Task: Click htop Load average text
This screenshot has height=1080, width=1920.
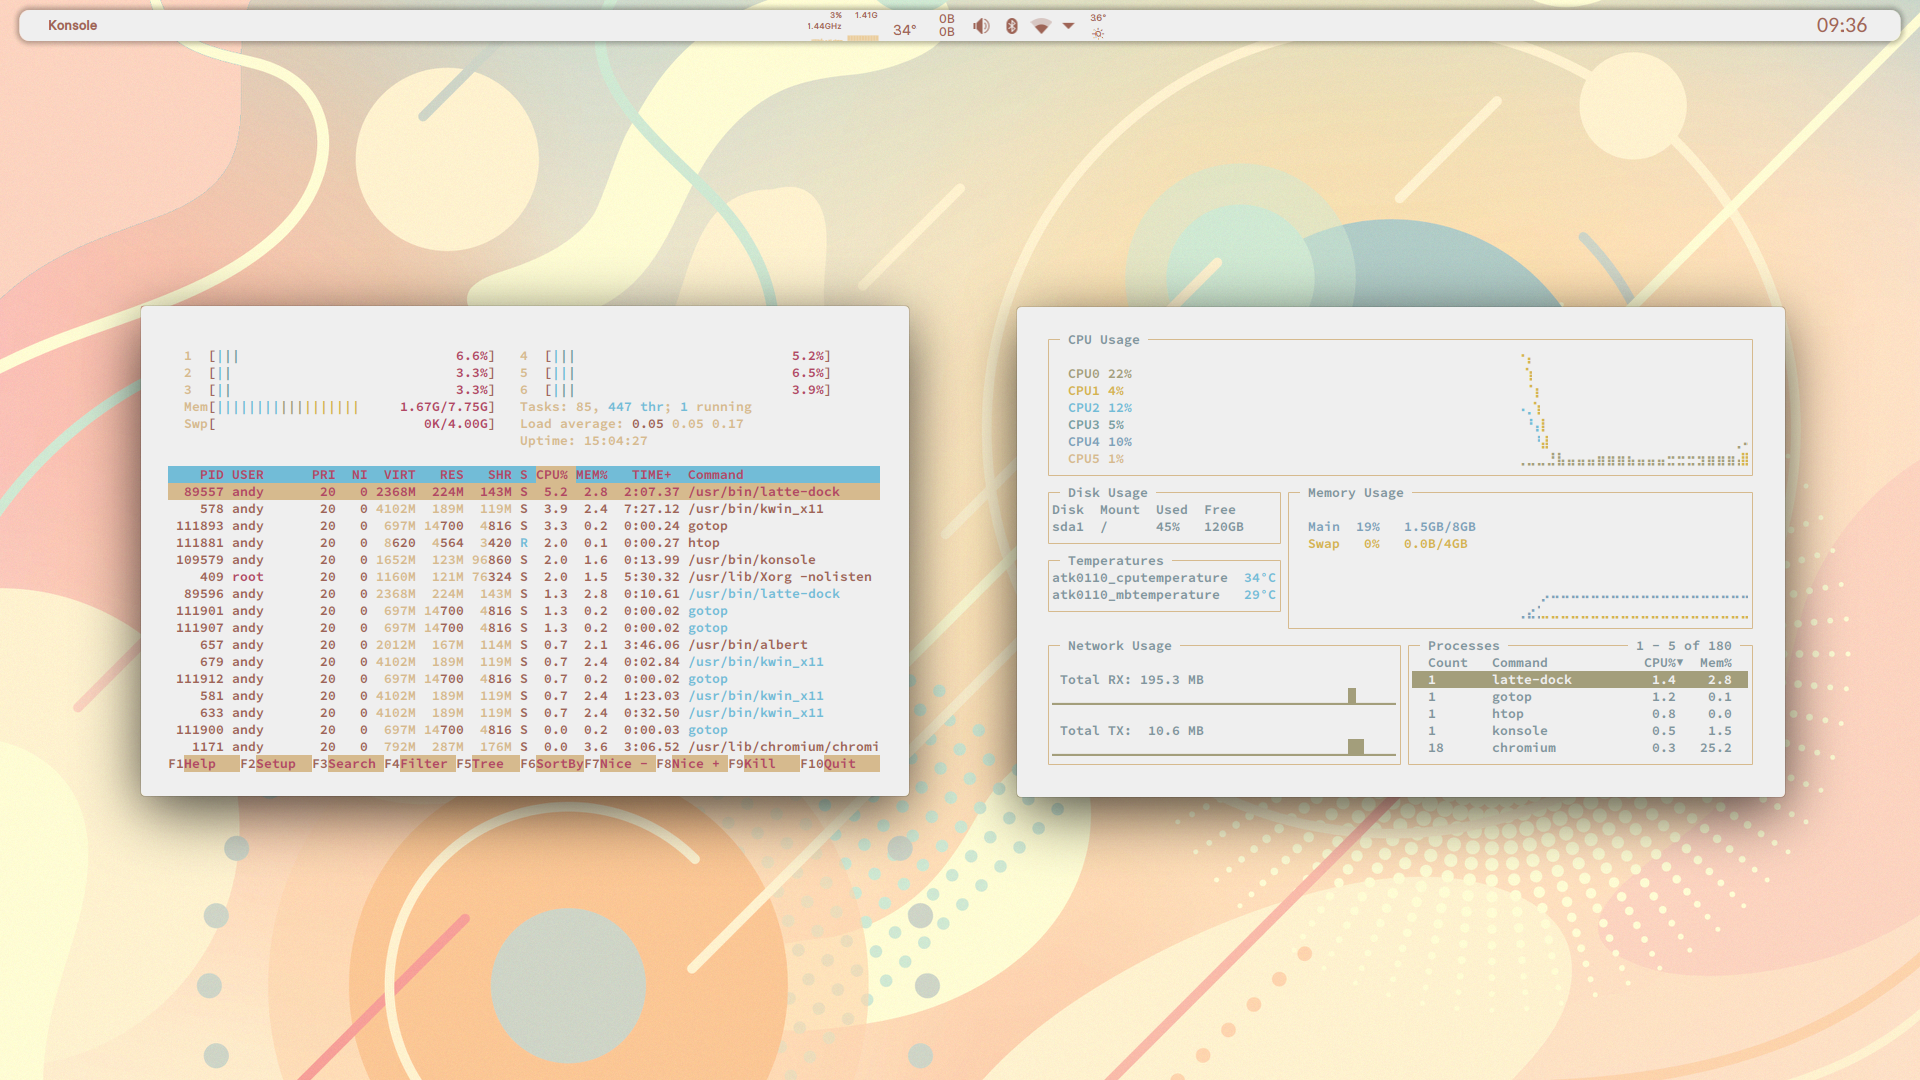Action: 632,424
